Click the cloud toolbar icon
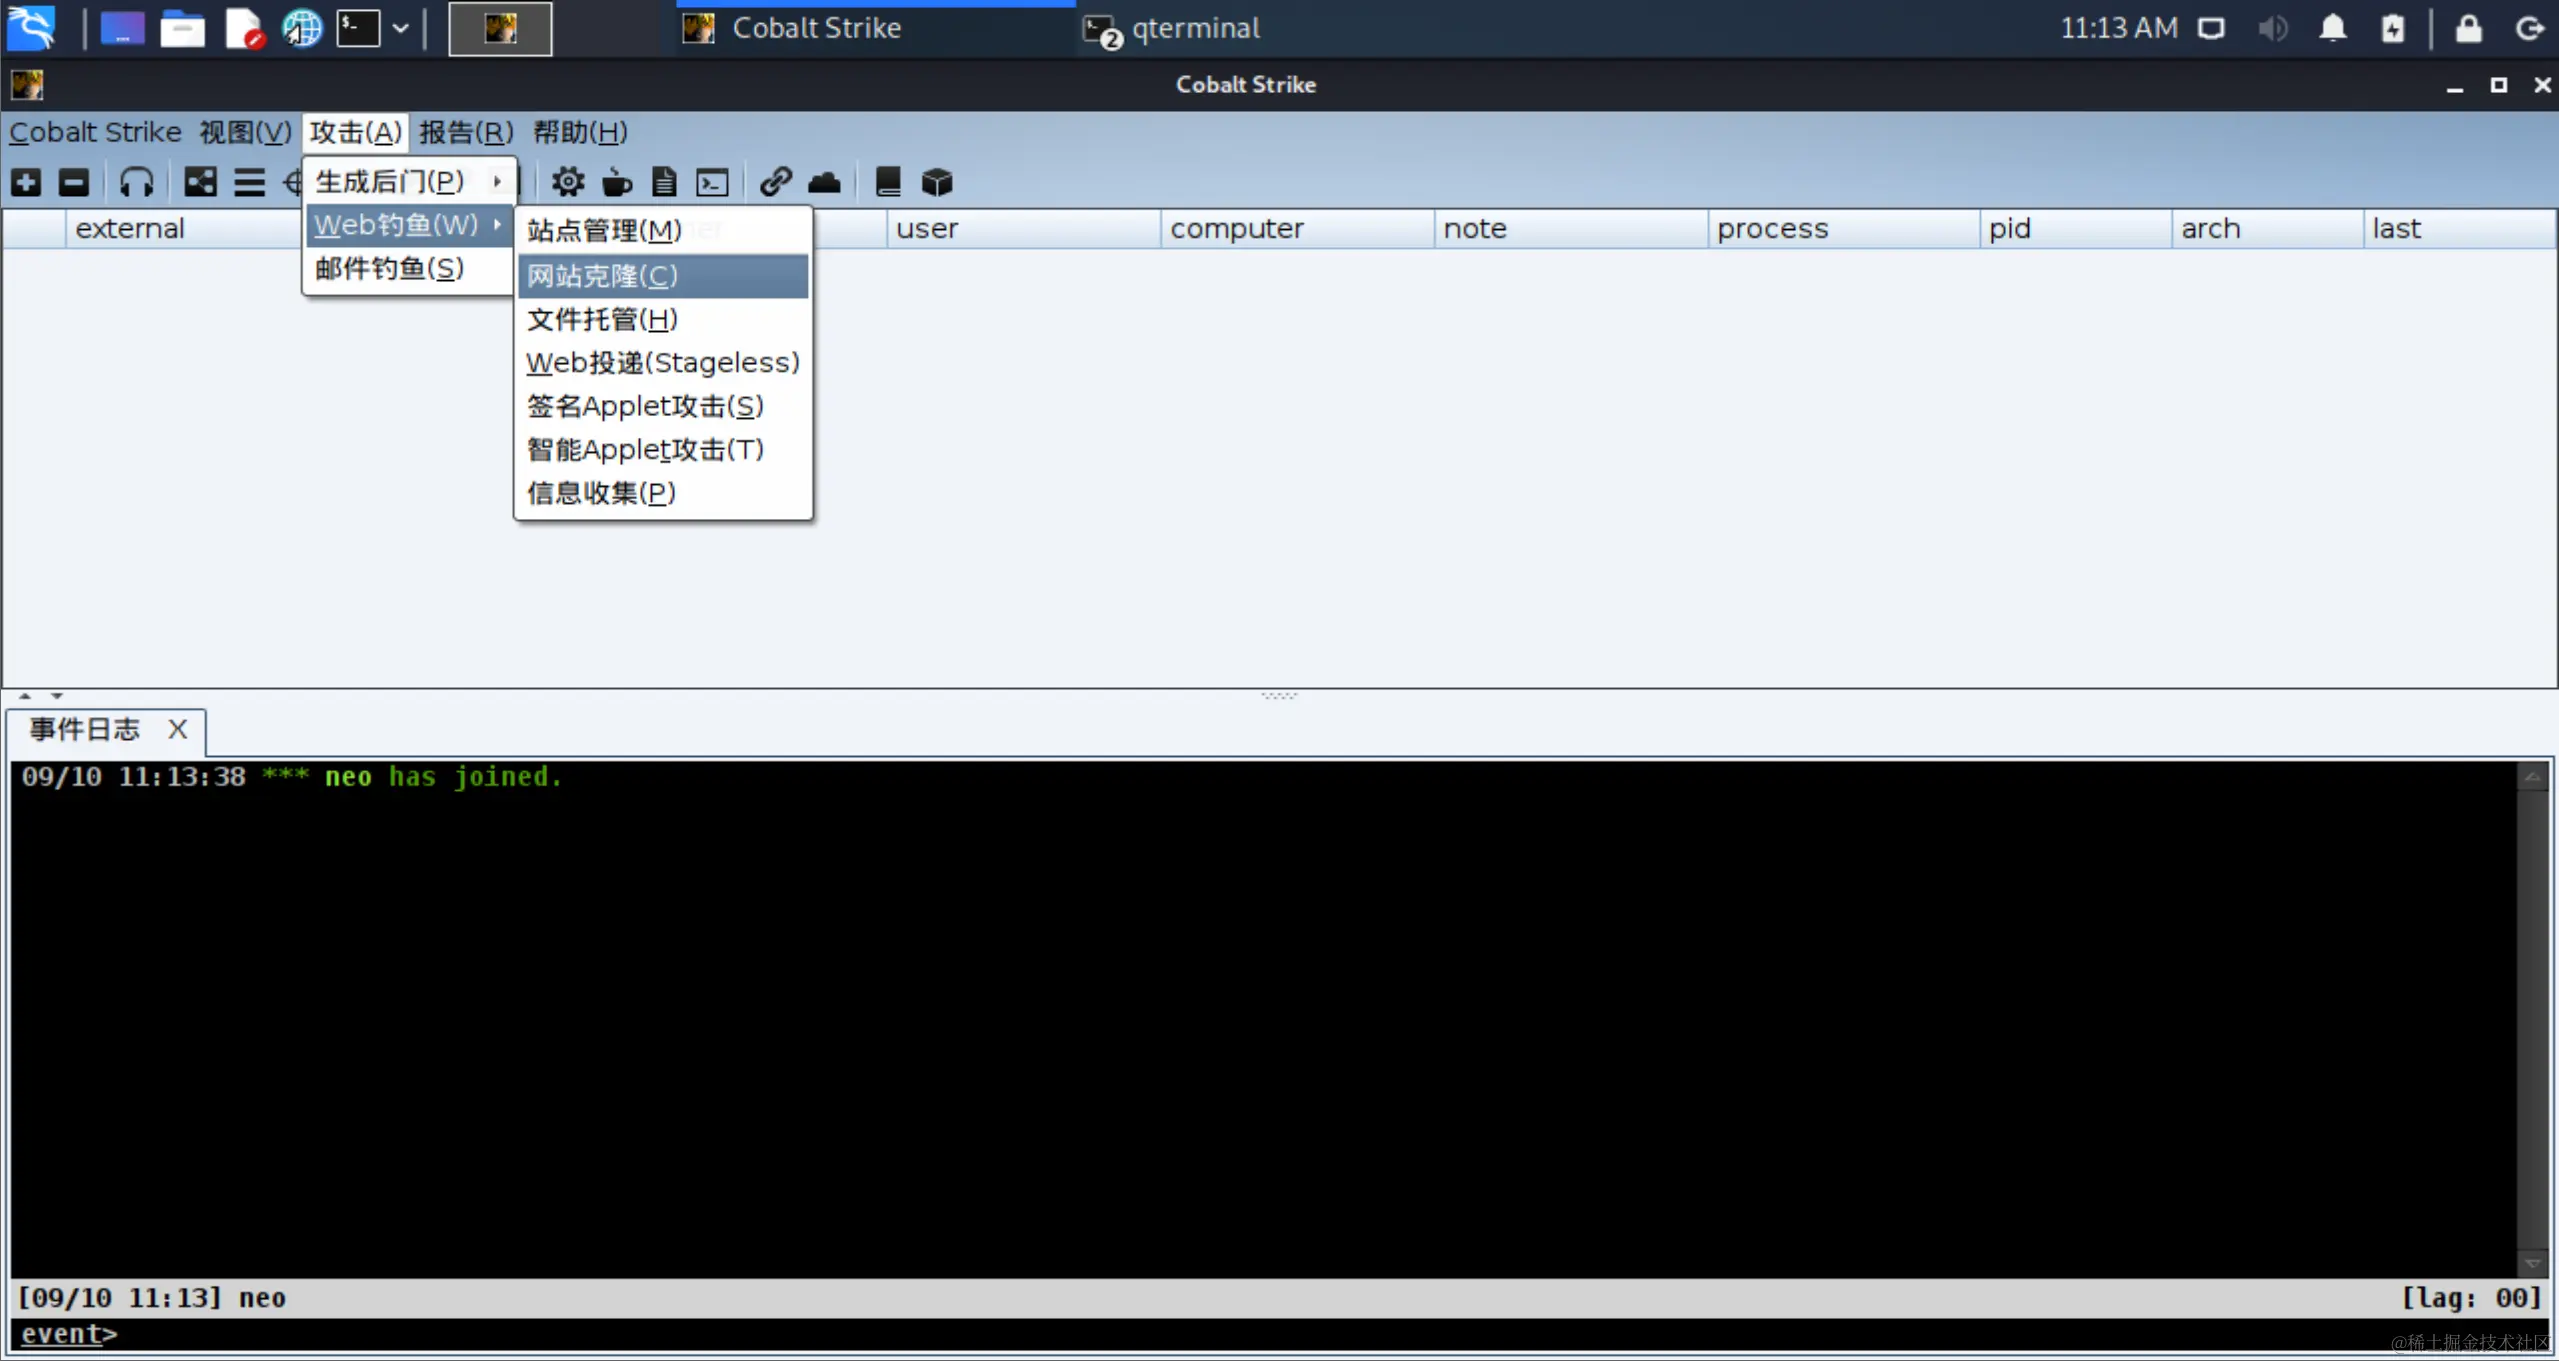The image size is (2559, 1361). coord(825,182)
